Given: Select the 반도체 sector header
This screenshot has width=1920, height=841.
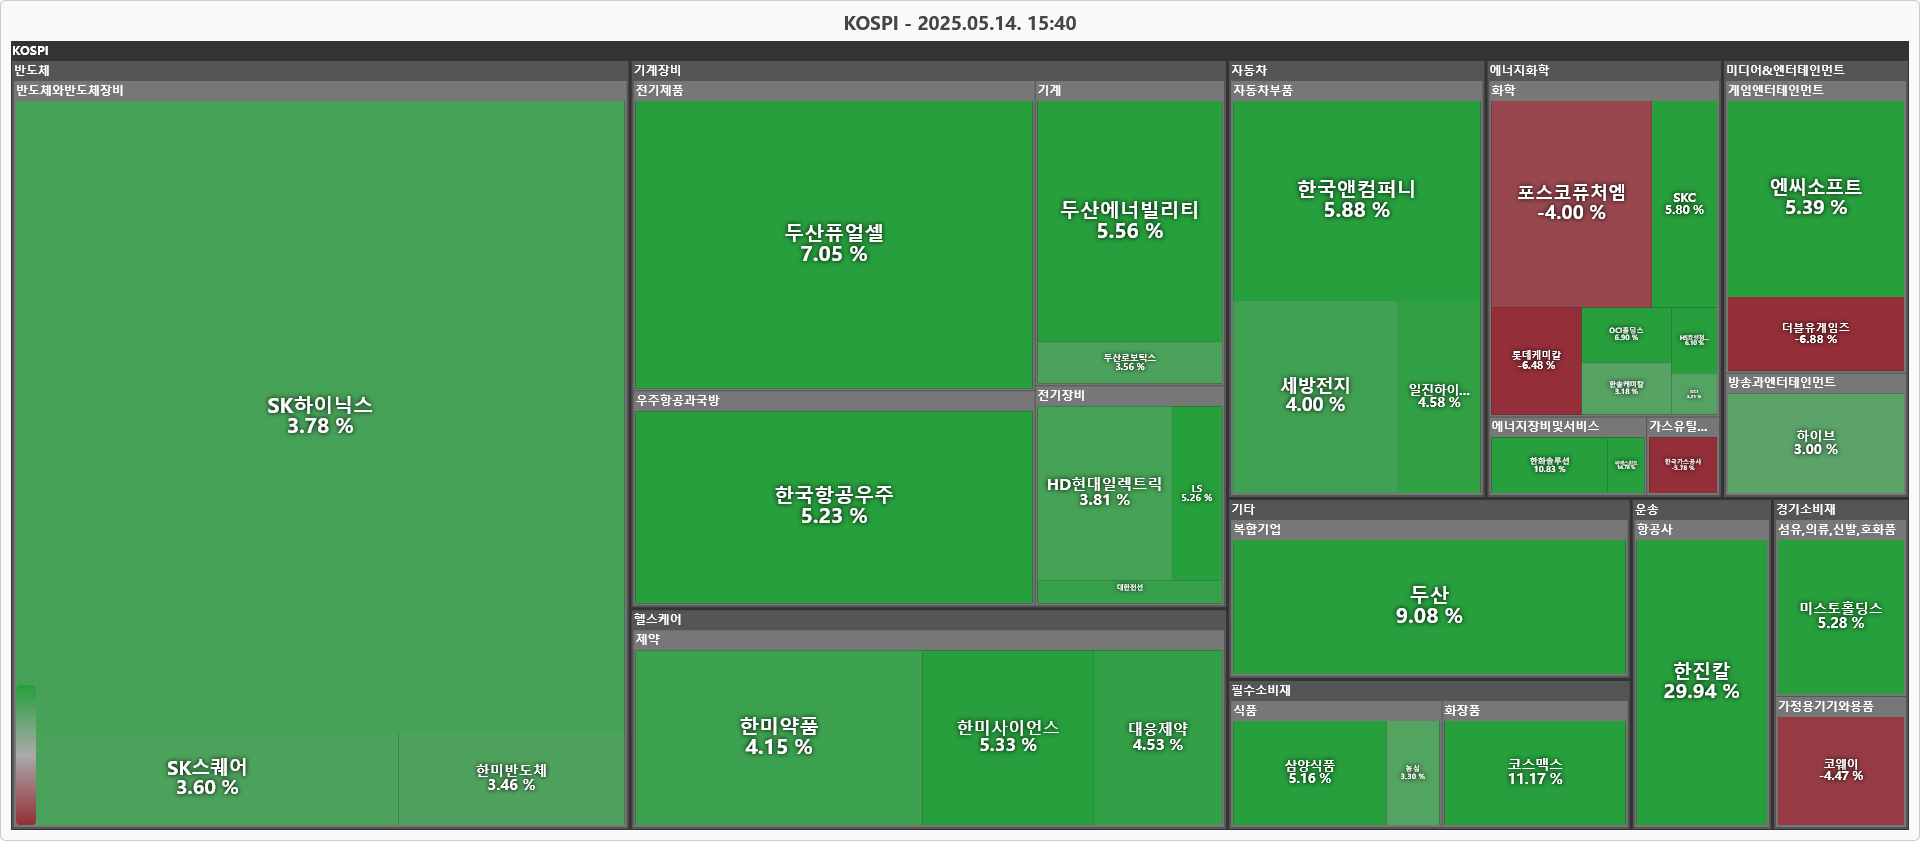Looking at the screenshot, I should [320, 70].
